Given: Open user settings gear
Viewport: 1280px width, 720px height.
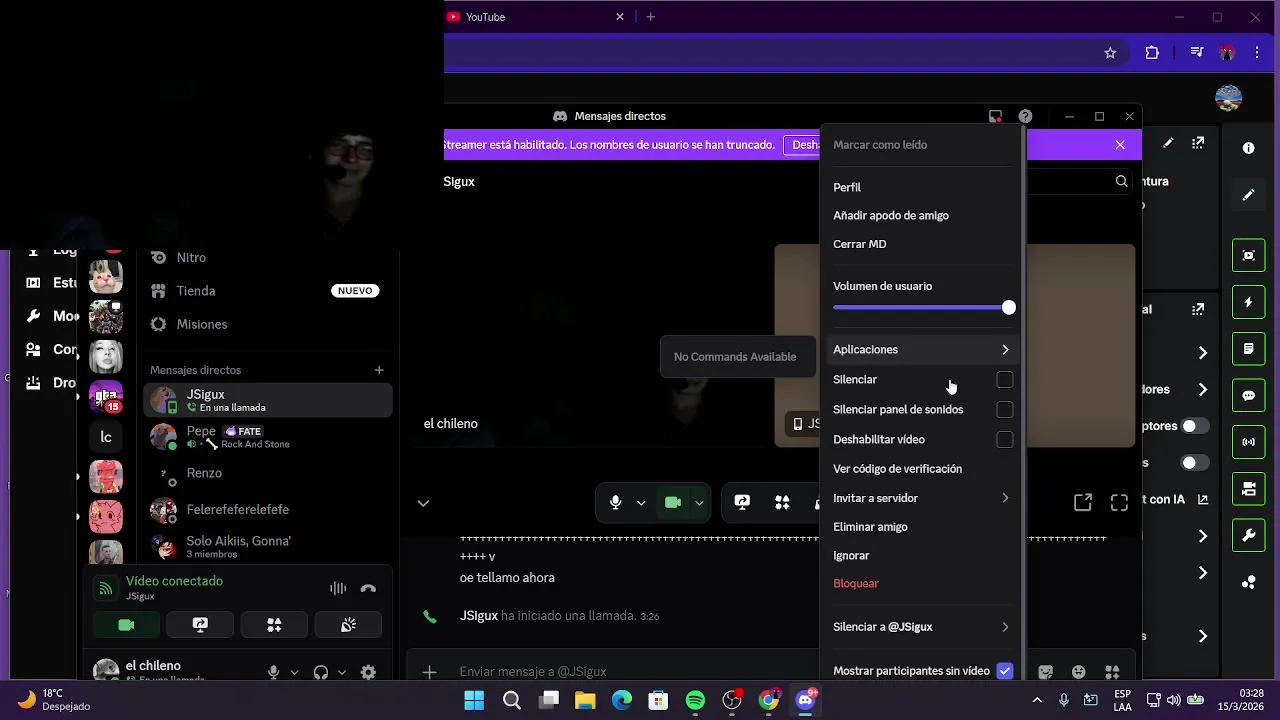Looking at the screenshot, I should pos(368,673).
